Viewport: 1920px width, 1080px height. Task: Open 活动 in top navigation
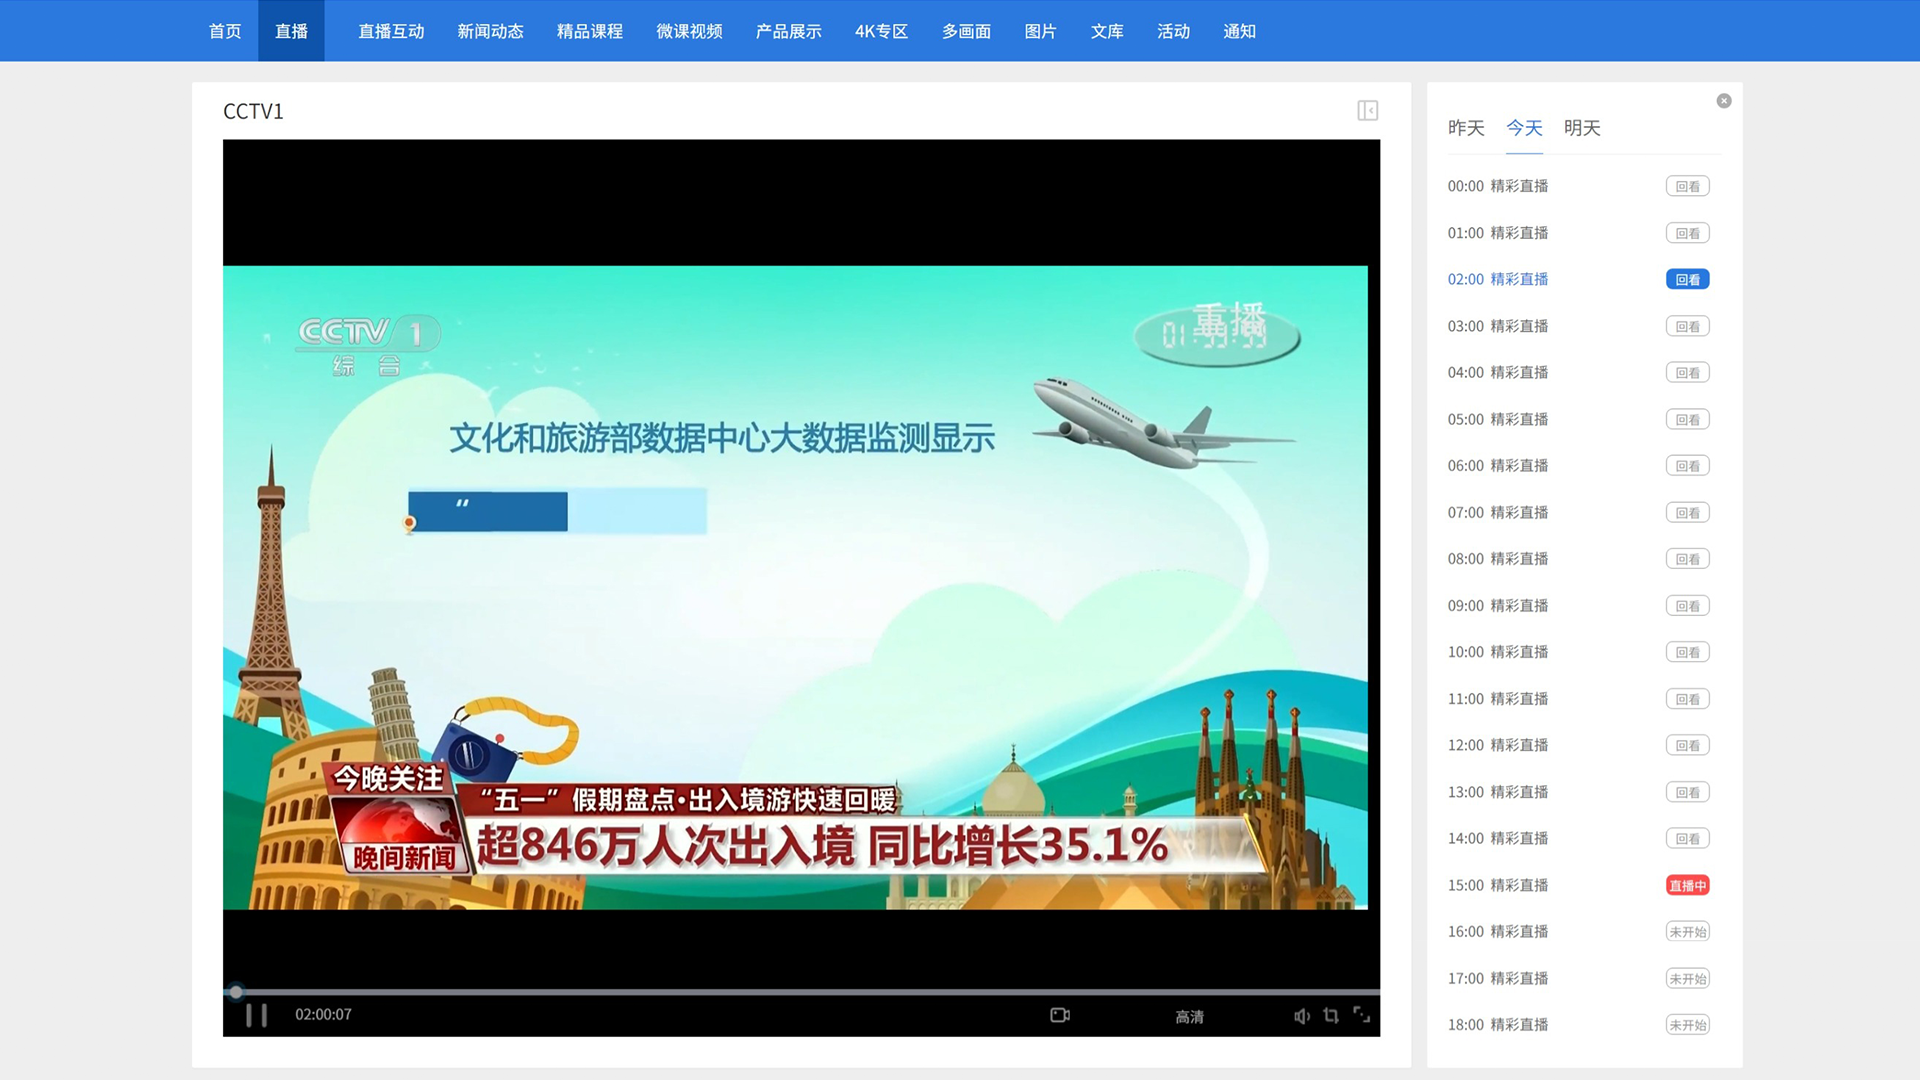[1174, 31]
